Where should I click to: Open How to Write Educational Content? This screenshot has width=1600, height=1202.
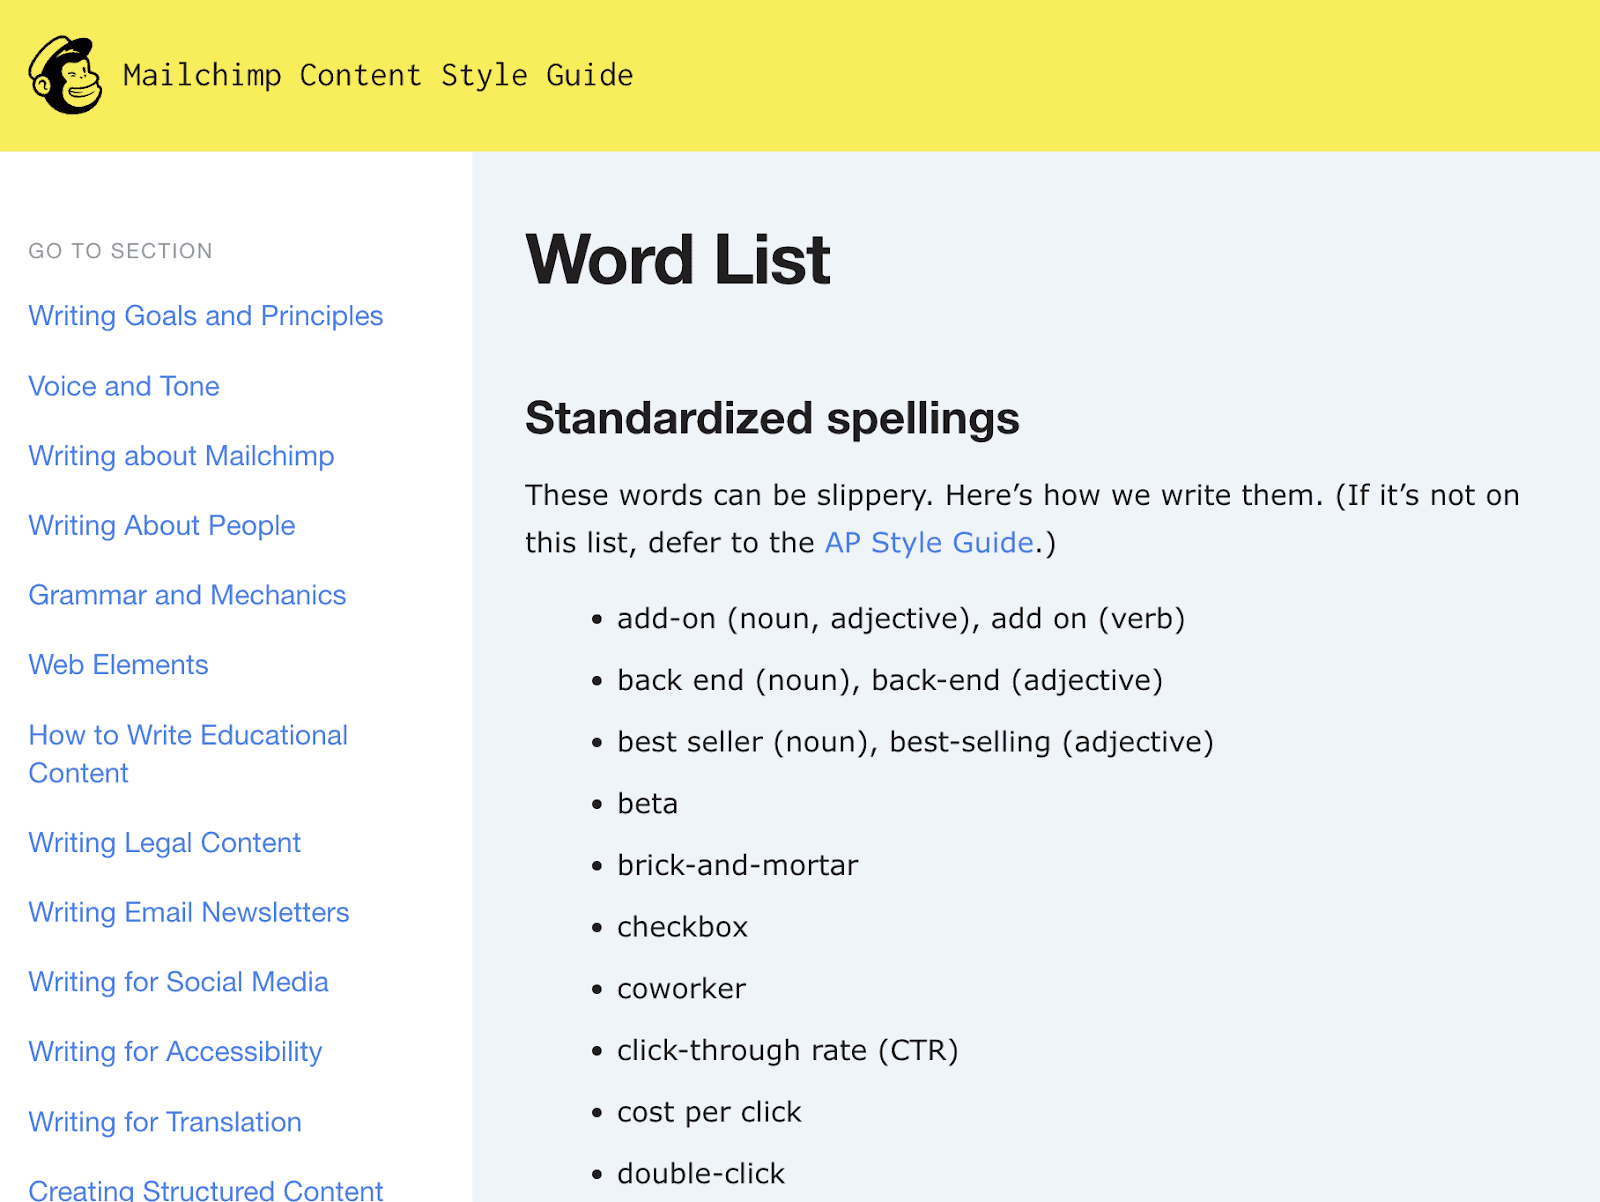point(188,754)
